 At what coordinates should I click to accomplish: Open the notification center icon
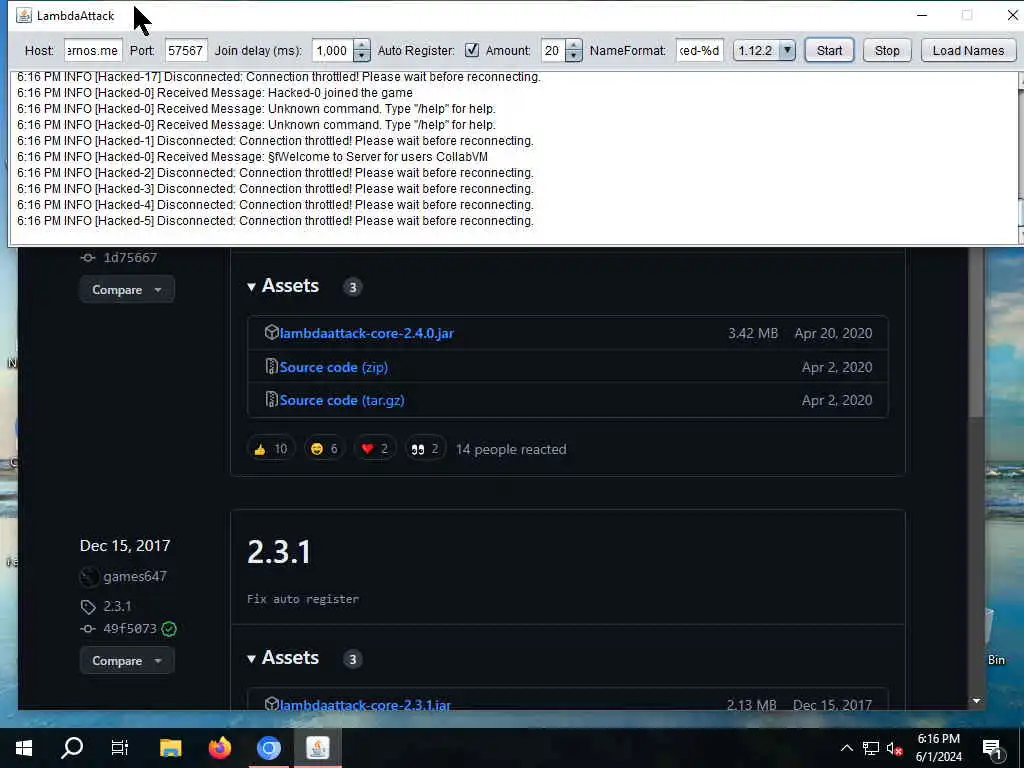pyautogui.click(x=991, y=749)
